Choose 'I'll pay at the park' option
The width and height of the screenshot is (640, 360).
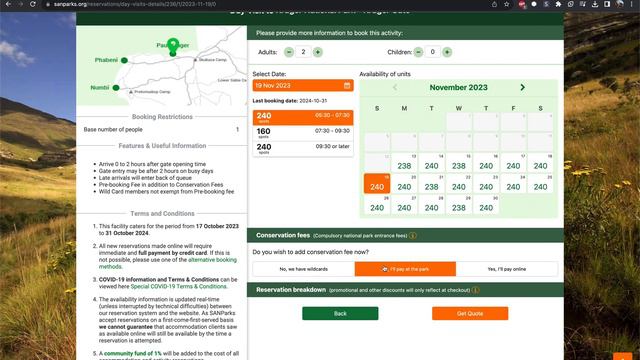pyautogui.click(x=405, y=269)
